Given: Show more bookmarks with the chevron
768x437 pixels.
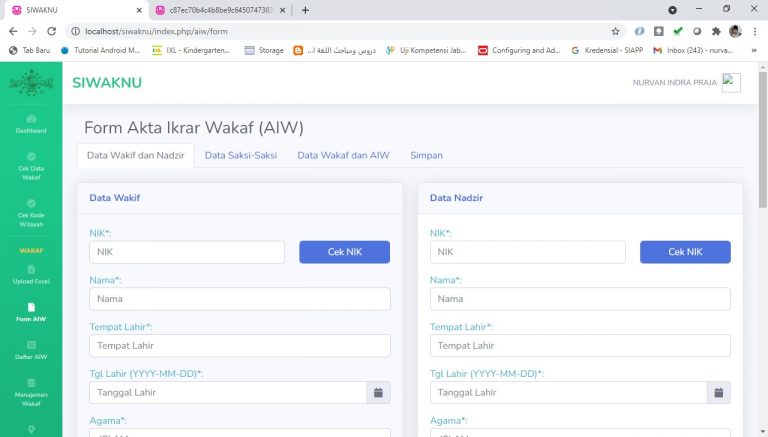Looking at the screenshot, I should point(754,50).
